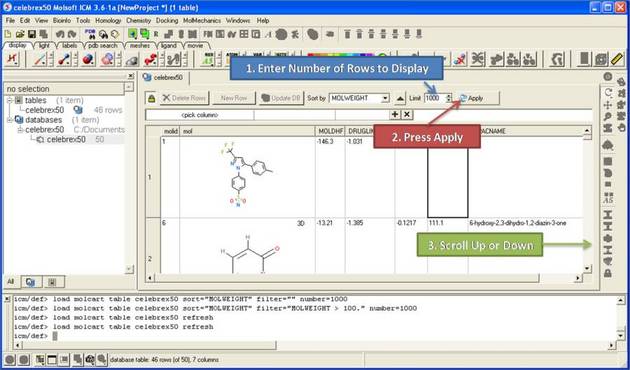Click the Limit rows input field
This screenshot has height=370, width=630.
click(x=435, y=98)
